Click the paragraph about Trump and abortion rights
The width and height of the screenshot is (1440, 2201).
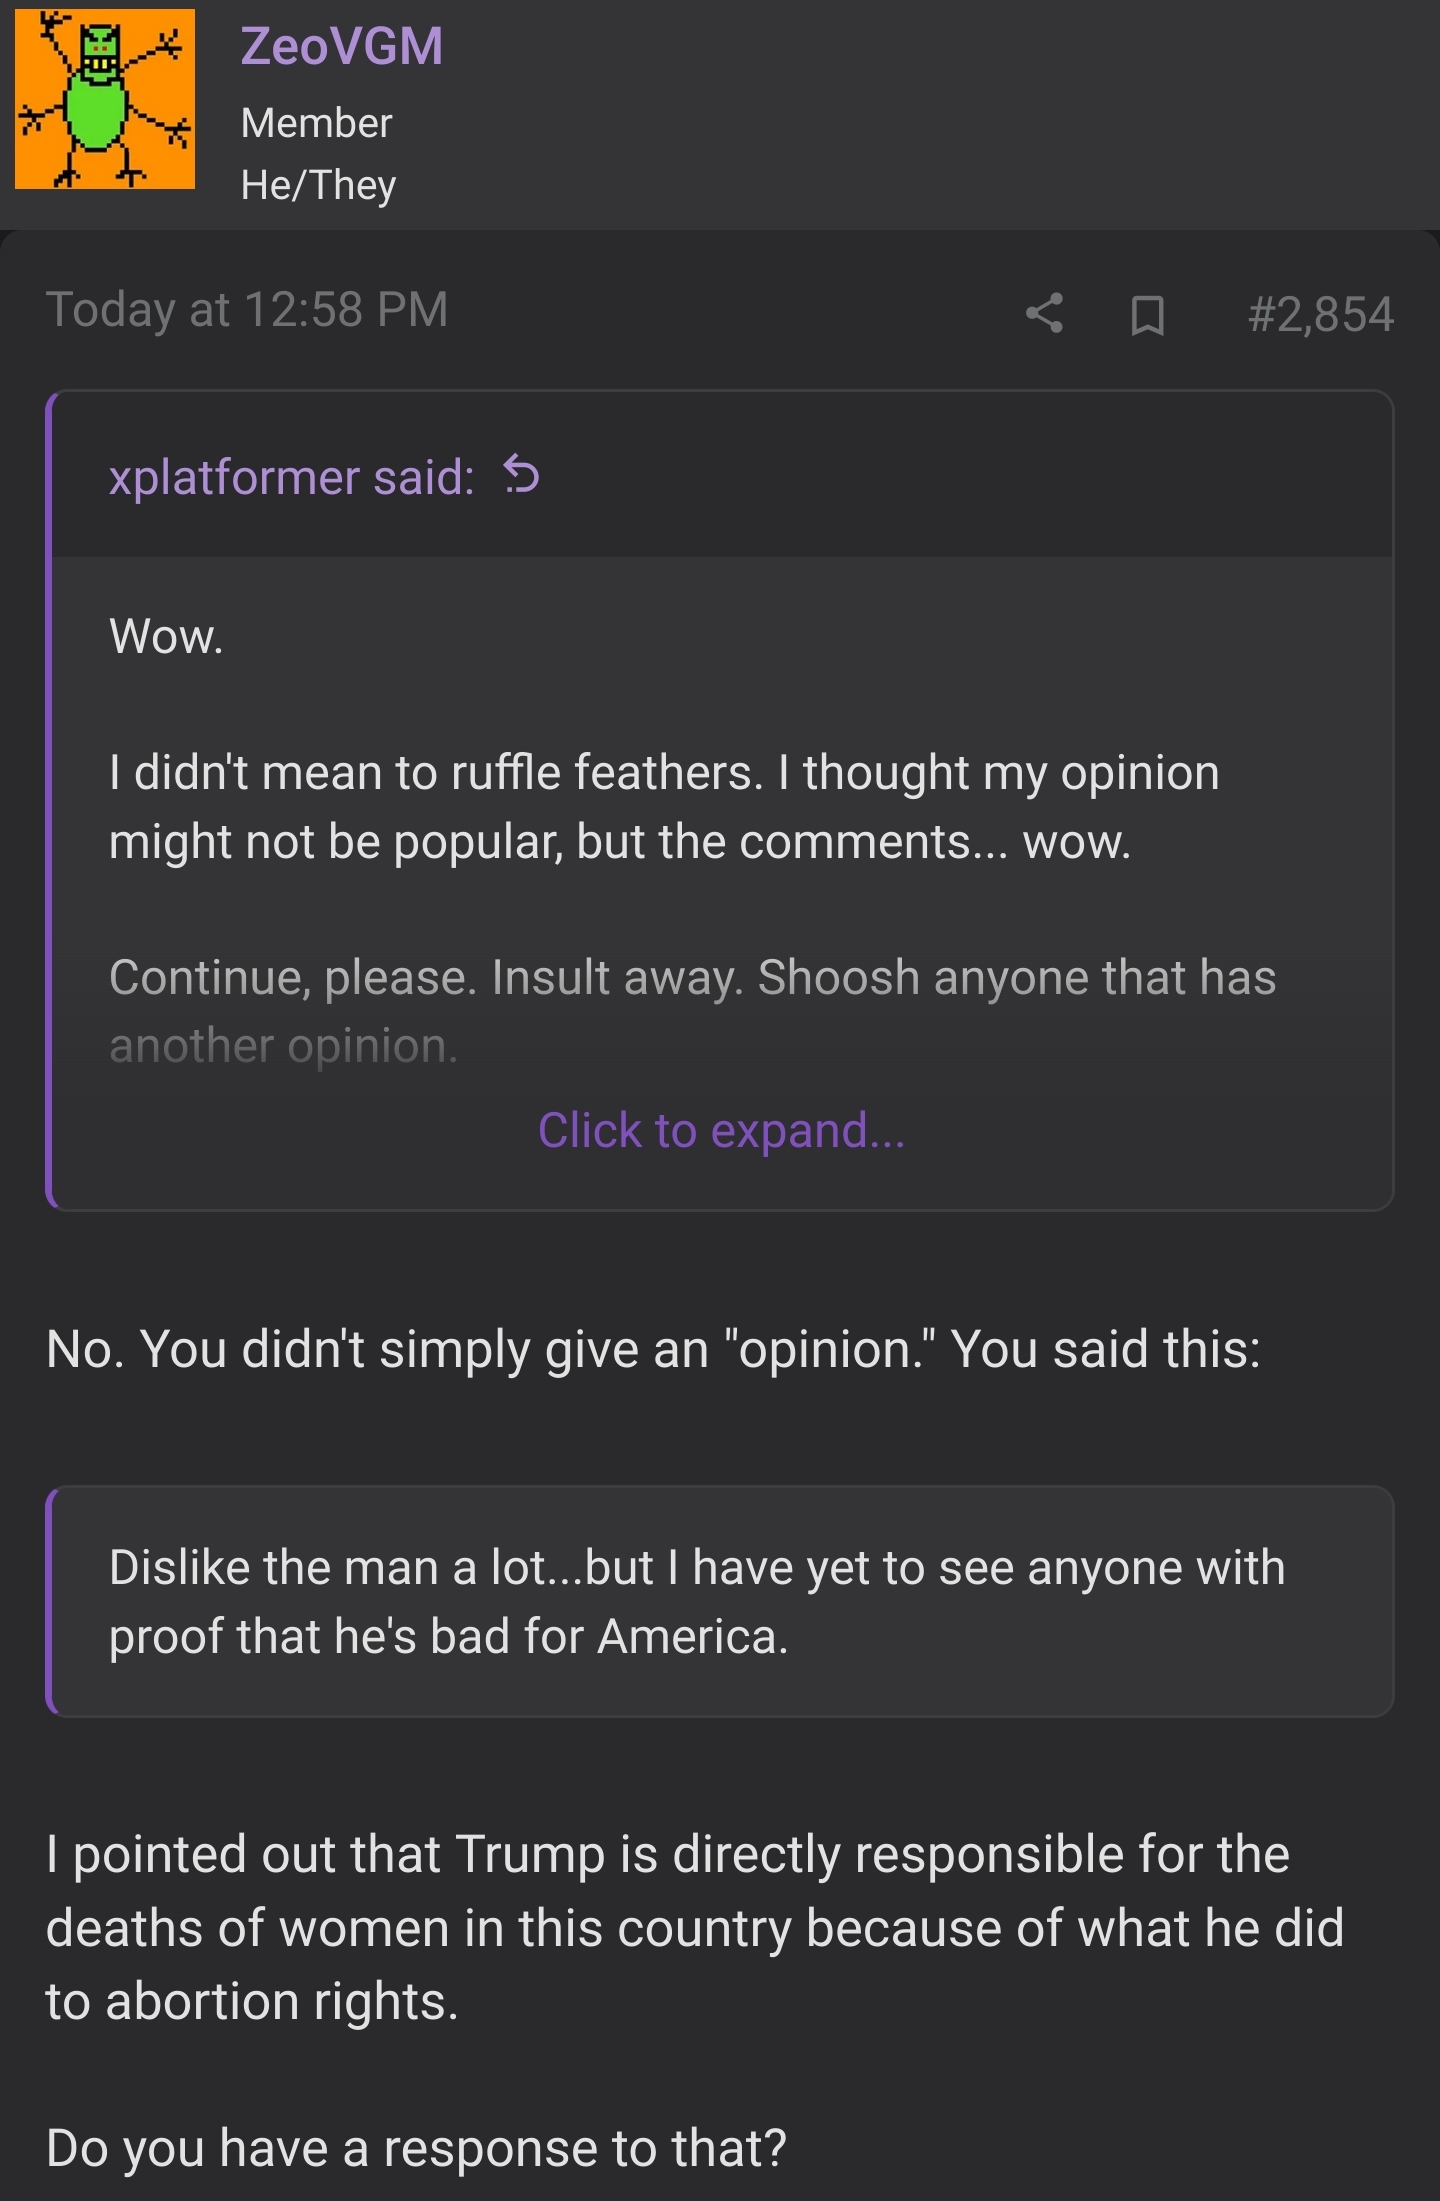pyautogui.click(x=694, y=1927)
